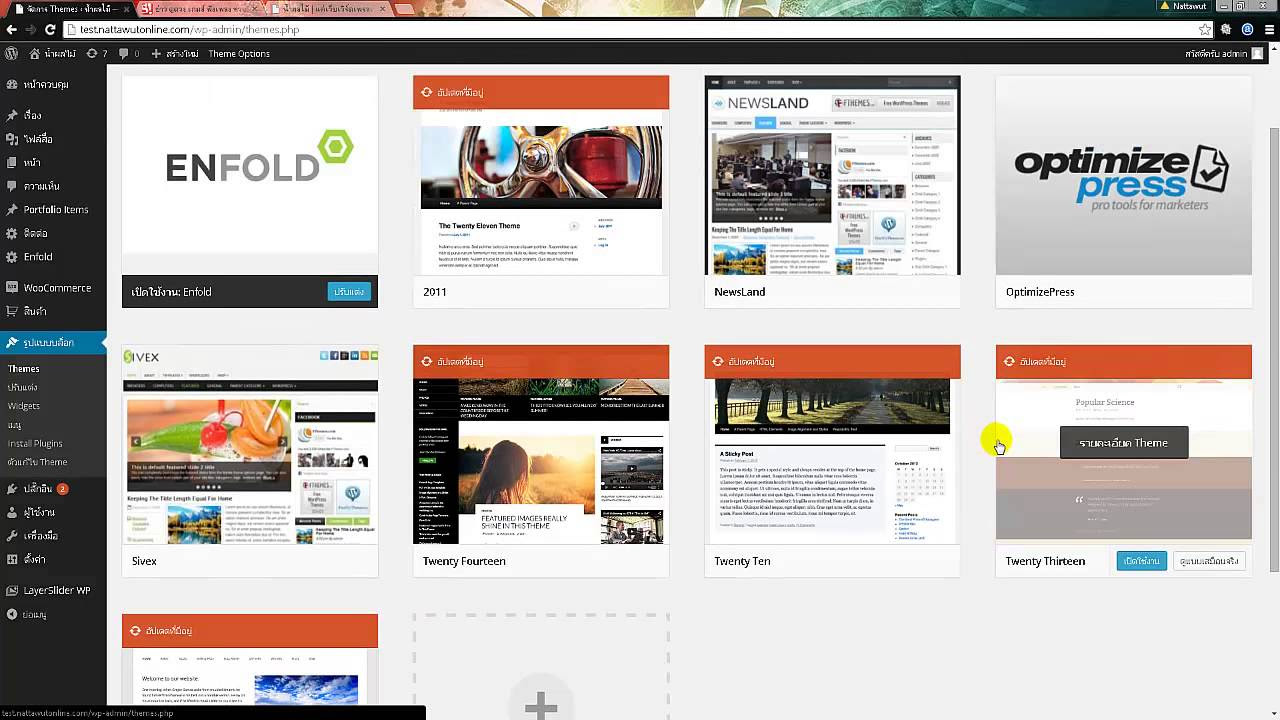Open the ความเห็น comments menu

(x=53, y=186)
